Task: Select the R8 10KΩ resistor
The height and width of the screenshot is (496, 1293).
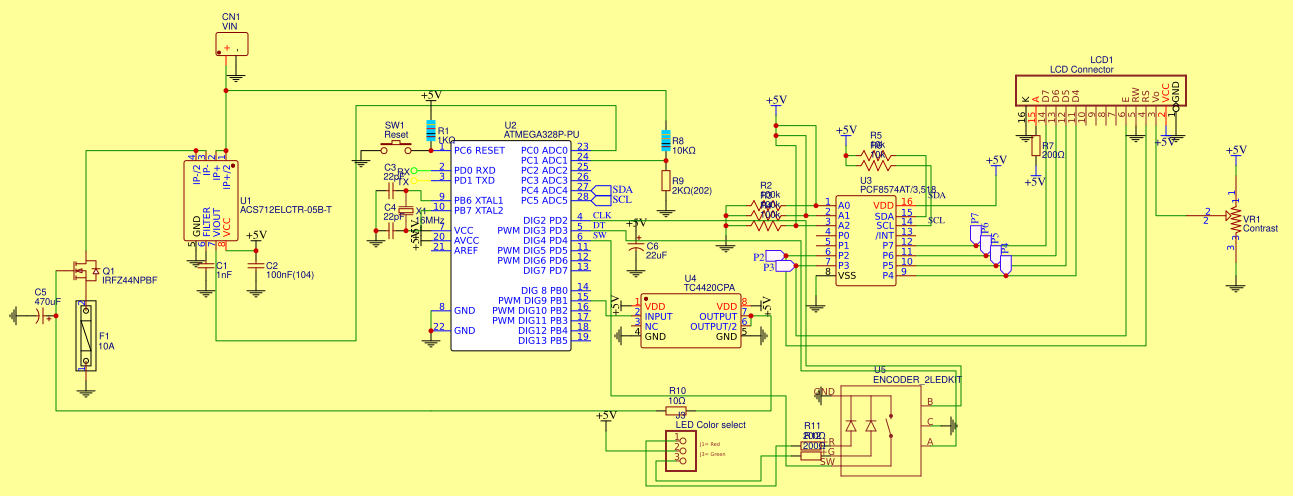Action: tap(665, 141)
